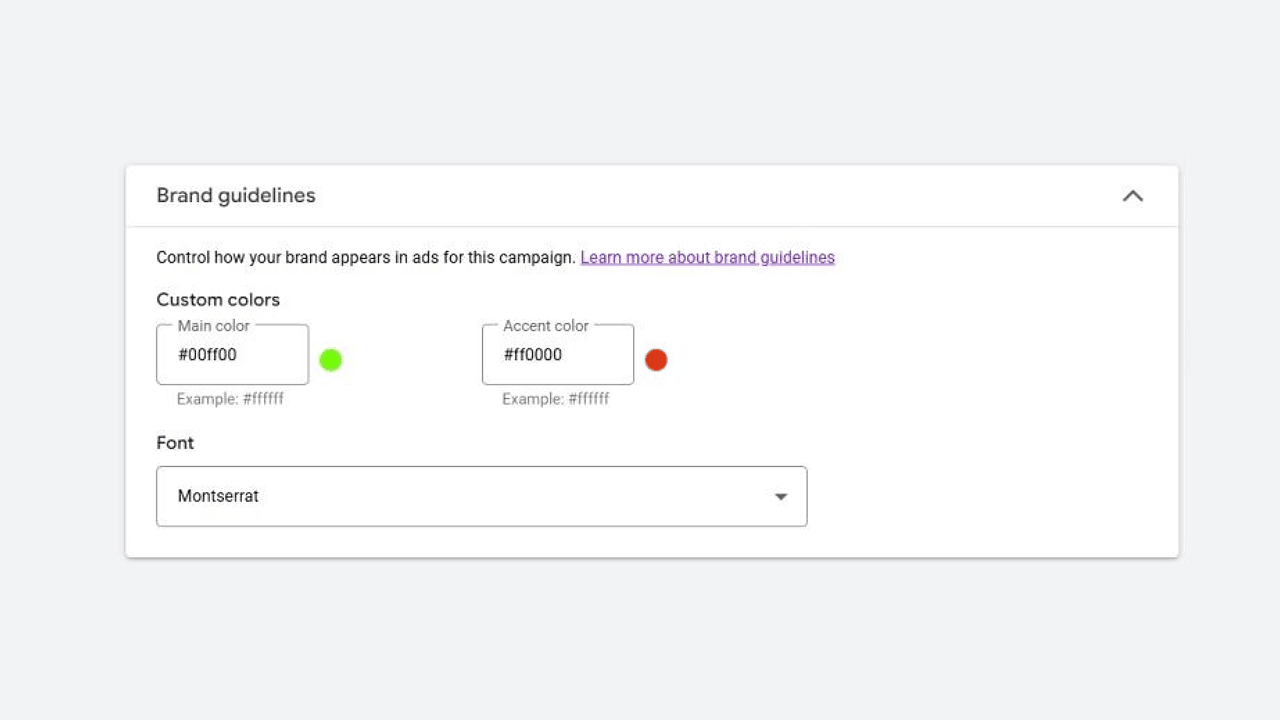Click empty area of Brand guidelines header bar
The width and height of the screenshot is (1280, 720).
coord(700,196)
